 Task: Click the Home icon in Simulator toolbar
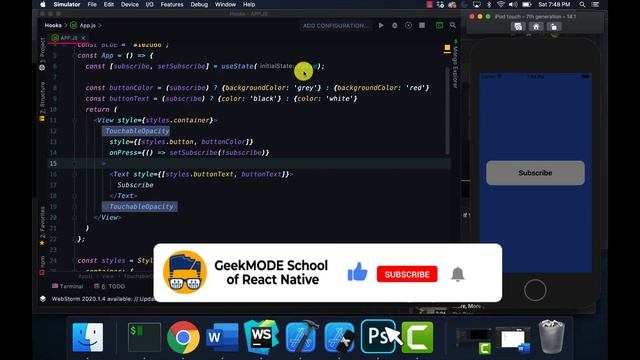tap(536, 27)
